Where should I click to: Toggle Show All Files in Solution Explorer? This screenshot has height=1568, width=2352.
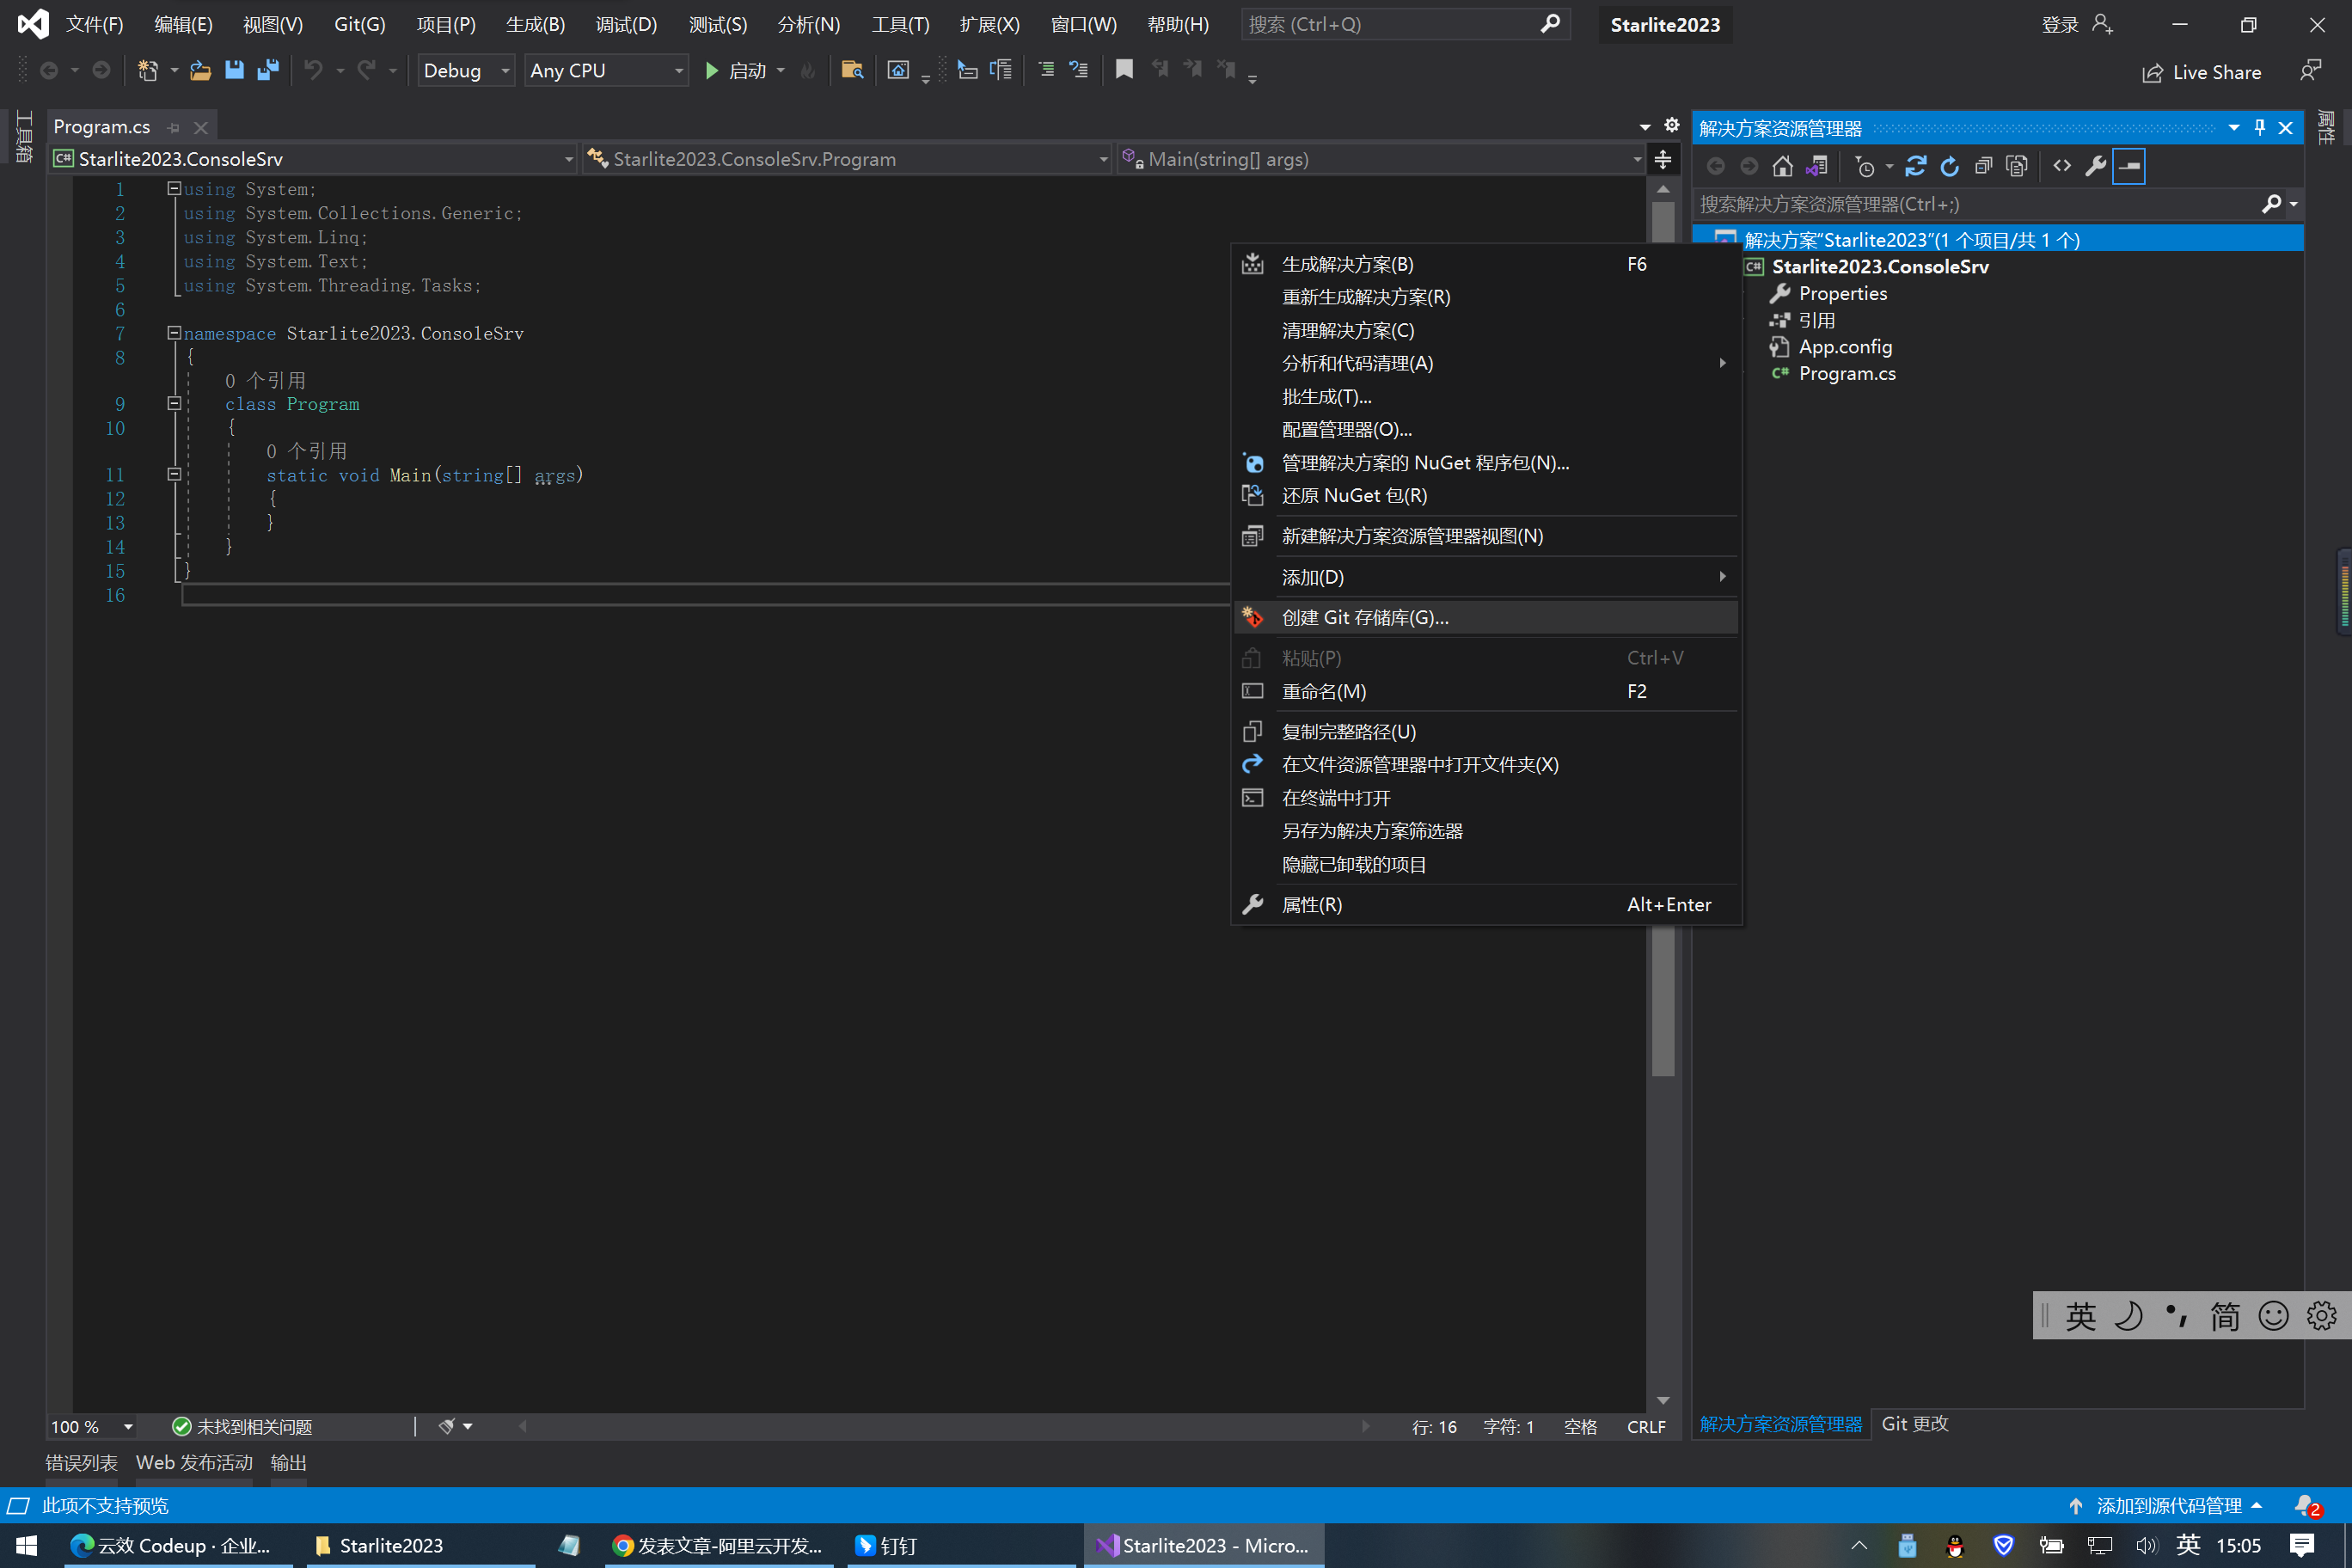pyautogui.click(x=2016, y=165)
